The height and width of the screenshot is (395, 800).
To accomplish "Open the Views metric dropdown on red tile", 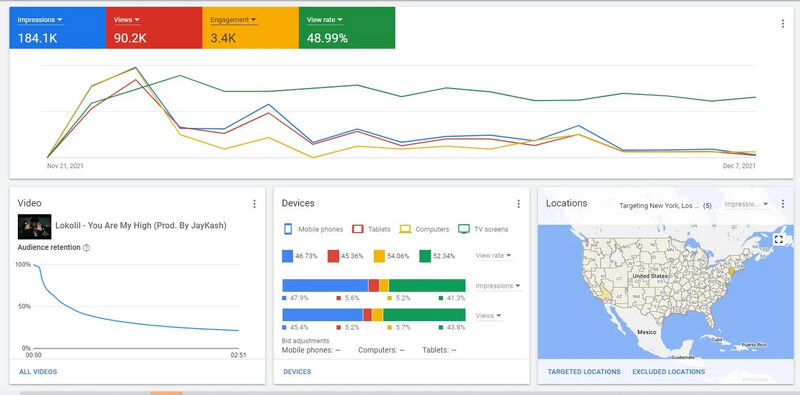I will (x=127, y=20).
